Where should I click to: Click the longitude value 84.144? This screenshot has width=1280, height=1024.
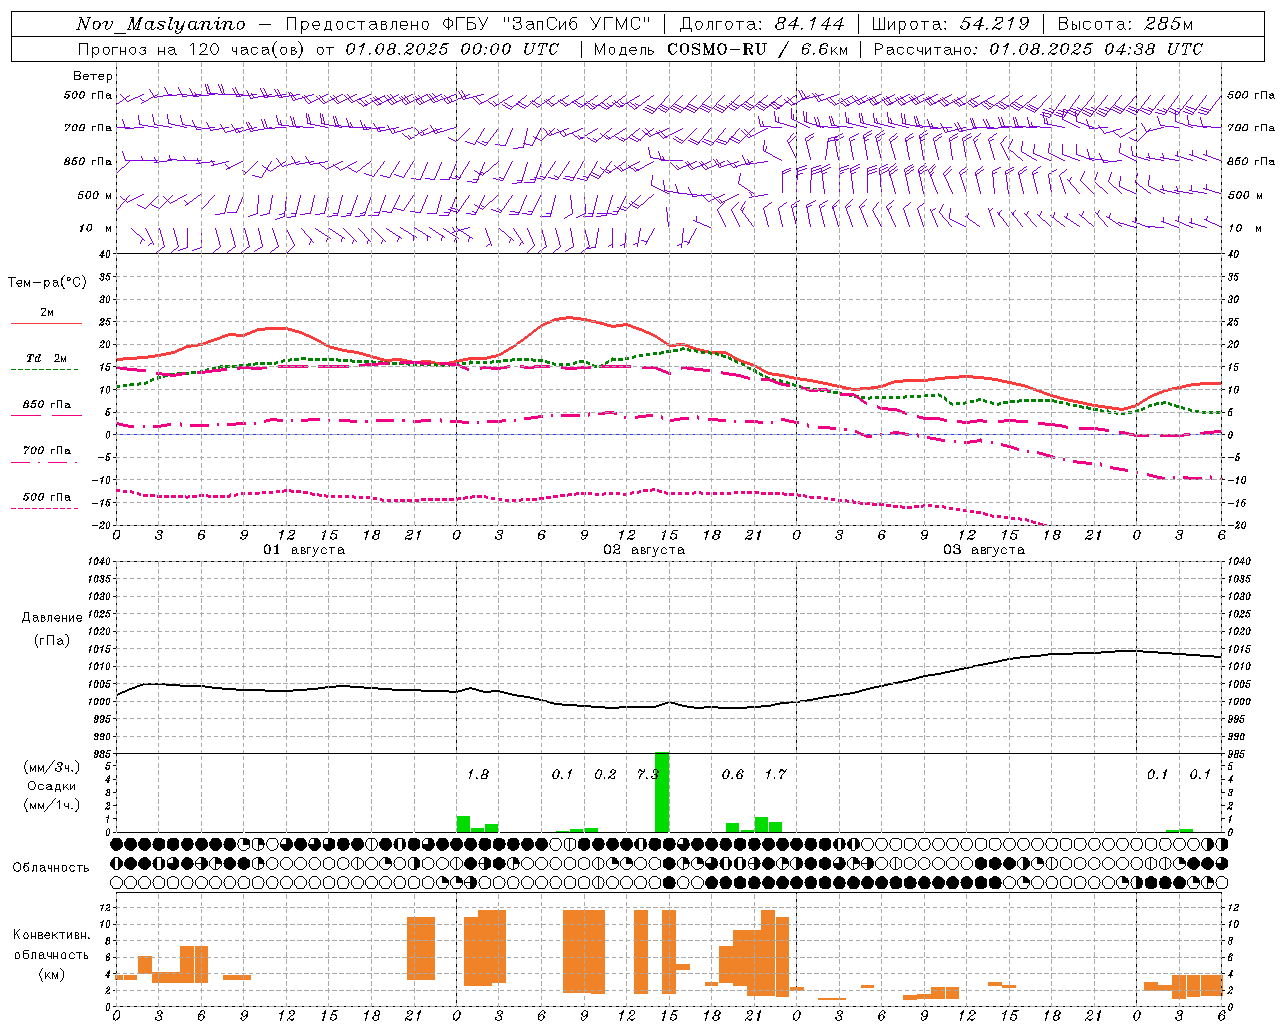(x=809, y=24)
